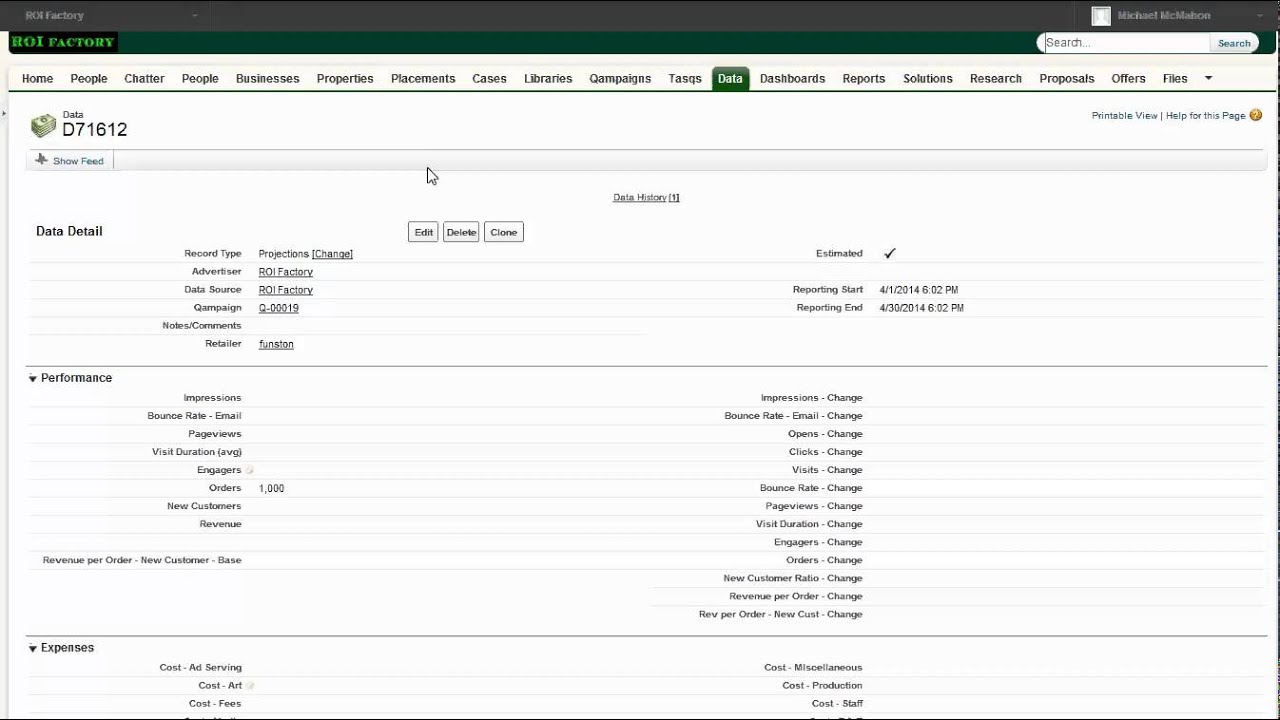Open the Chatter tab

pyautogui.click(x=144, y=79)
